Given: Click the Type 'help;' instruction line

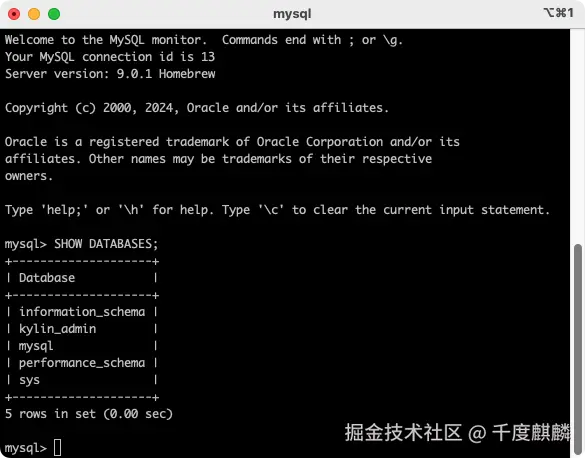Looking at the screenshot, I should click(278, 210).
